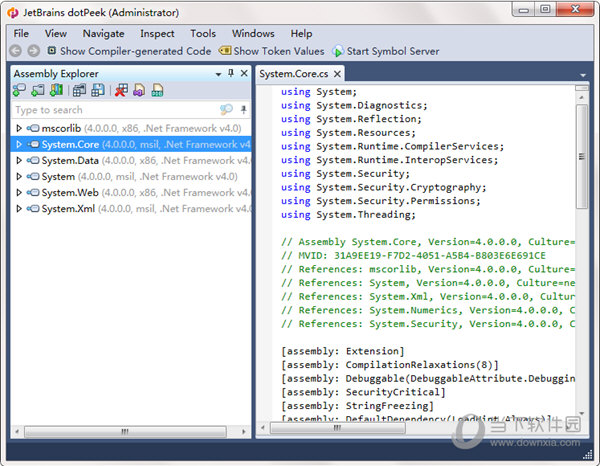The width and height of the screenshot is (600, 466).
Task: Click the editor split handle above scrollbar
Action: (x=582, y=88)
